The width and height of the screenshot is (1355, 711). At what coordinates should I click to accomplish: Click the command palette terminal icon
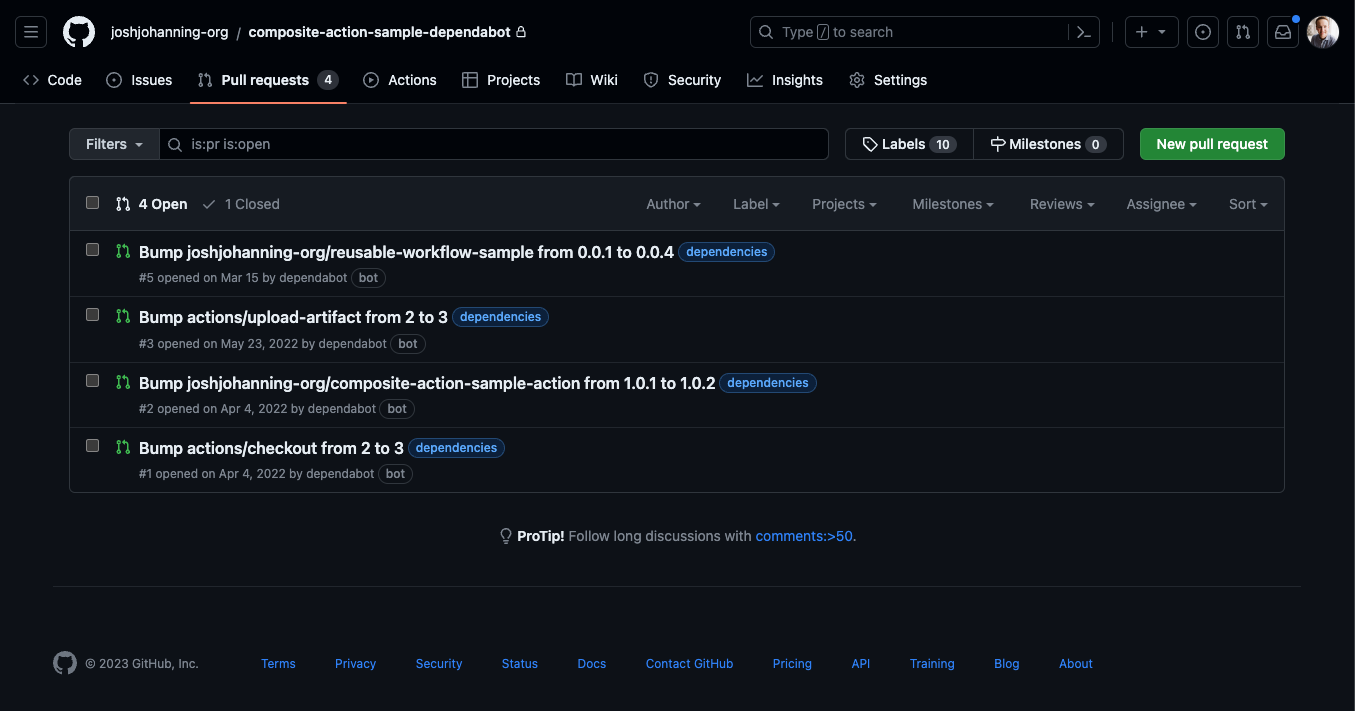coord(1083,31)
